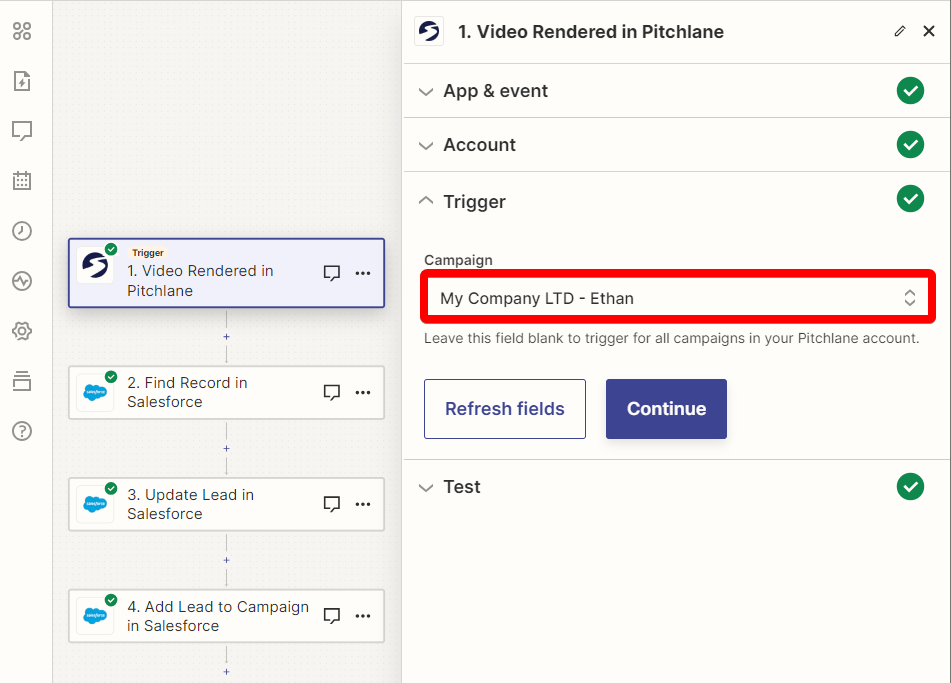Click the Salesforce logo on Update Lead step
The height and width of the screenshot is (683, 951).
[x=95, y=504]
